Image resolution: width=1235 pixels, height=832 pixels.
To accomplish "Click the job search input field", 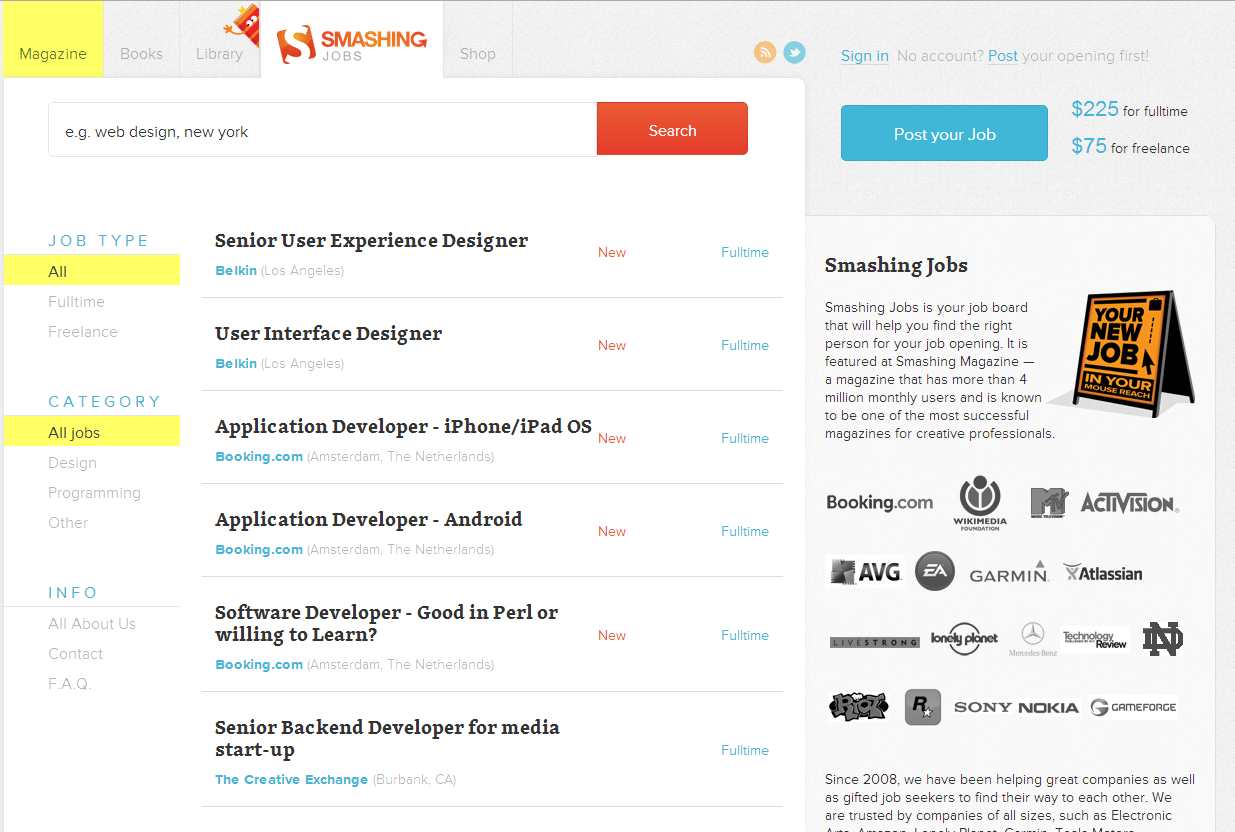I will pos(322,129).
